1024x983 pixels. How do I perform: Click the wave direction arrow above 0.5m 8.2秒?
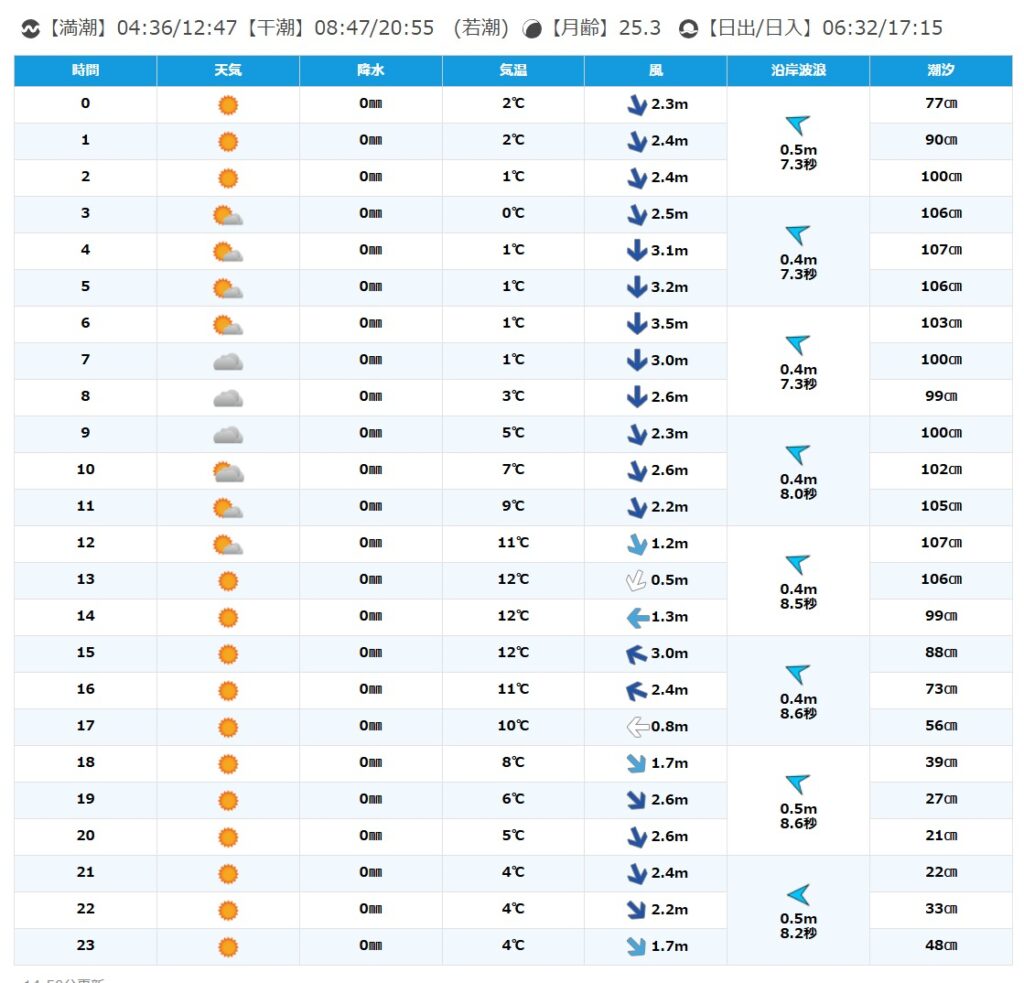coord(798,895)
